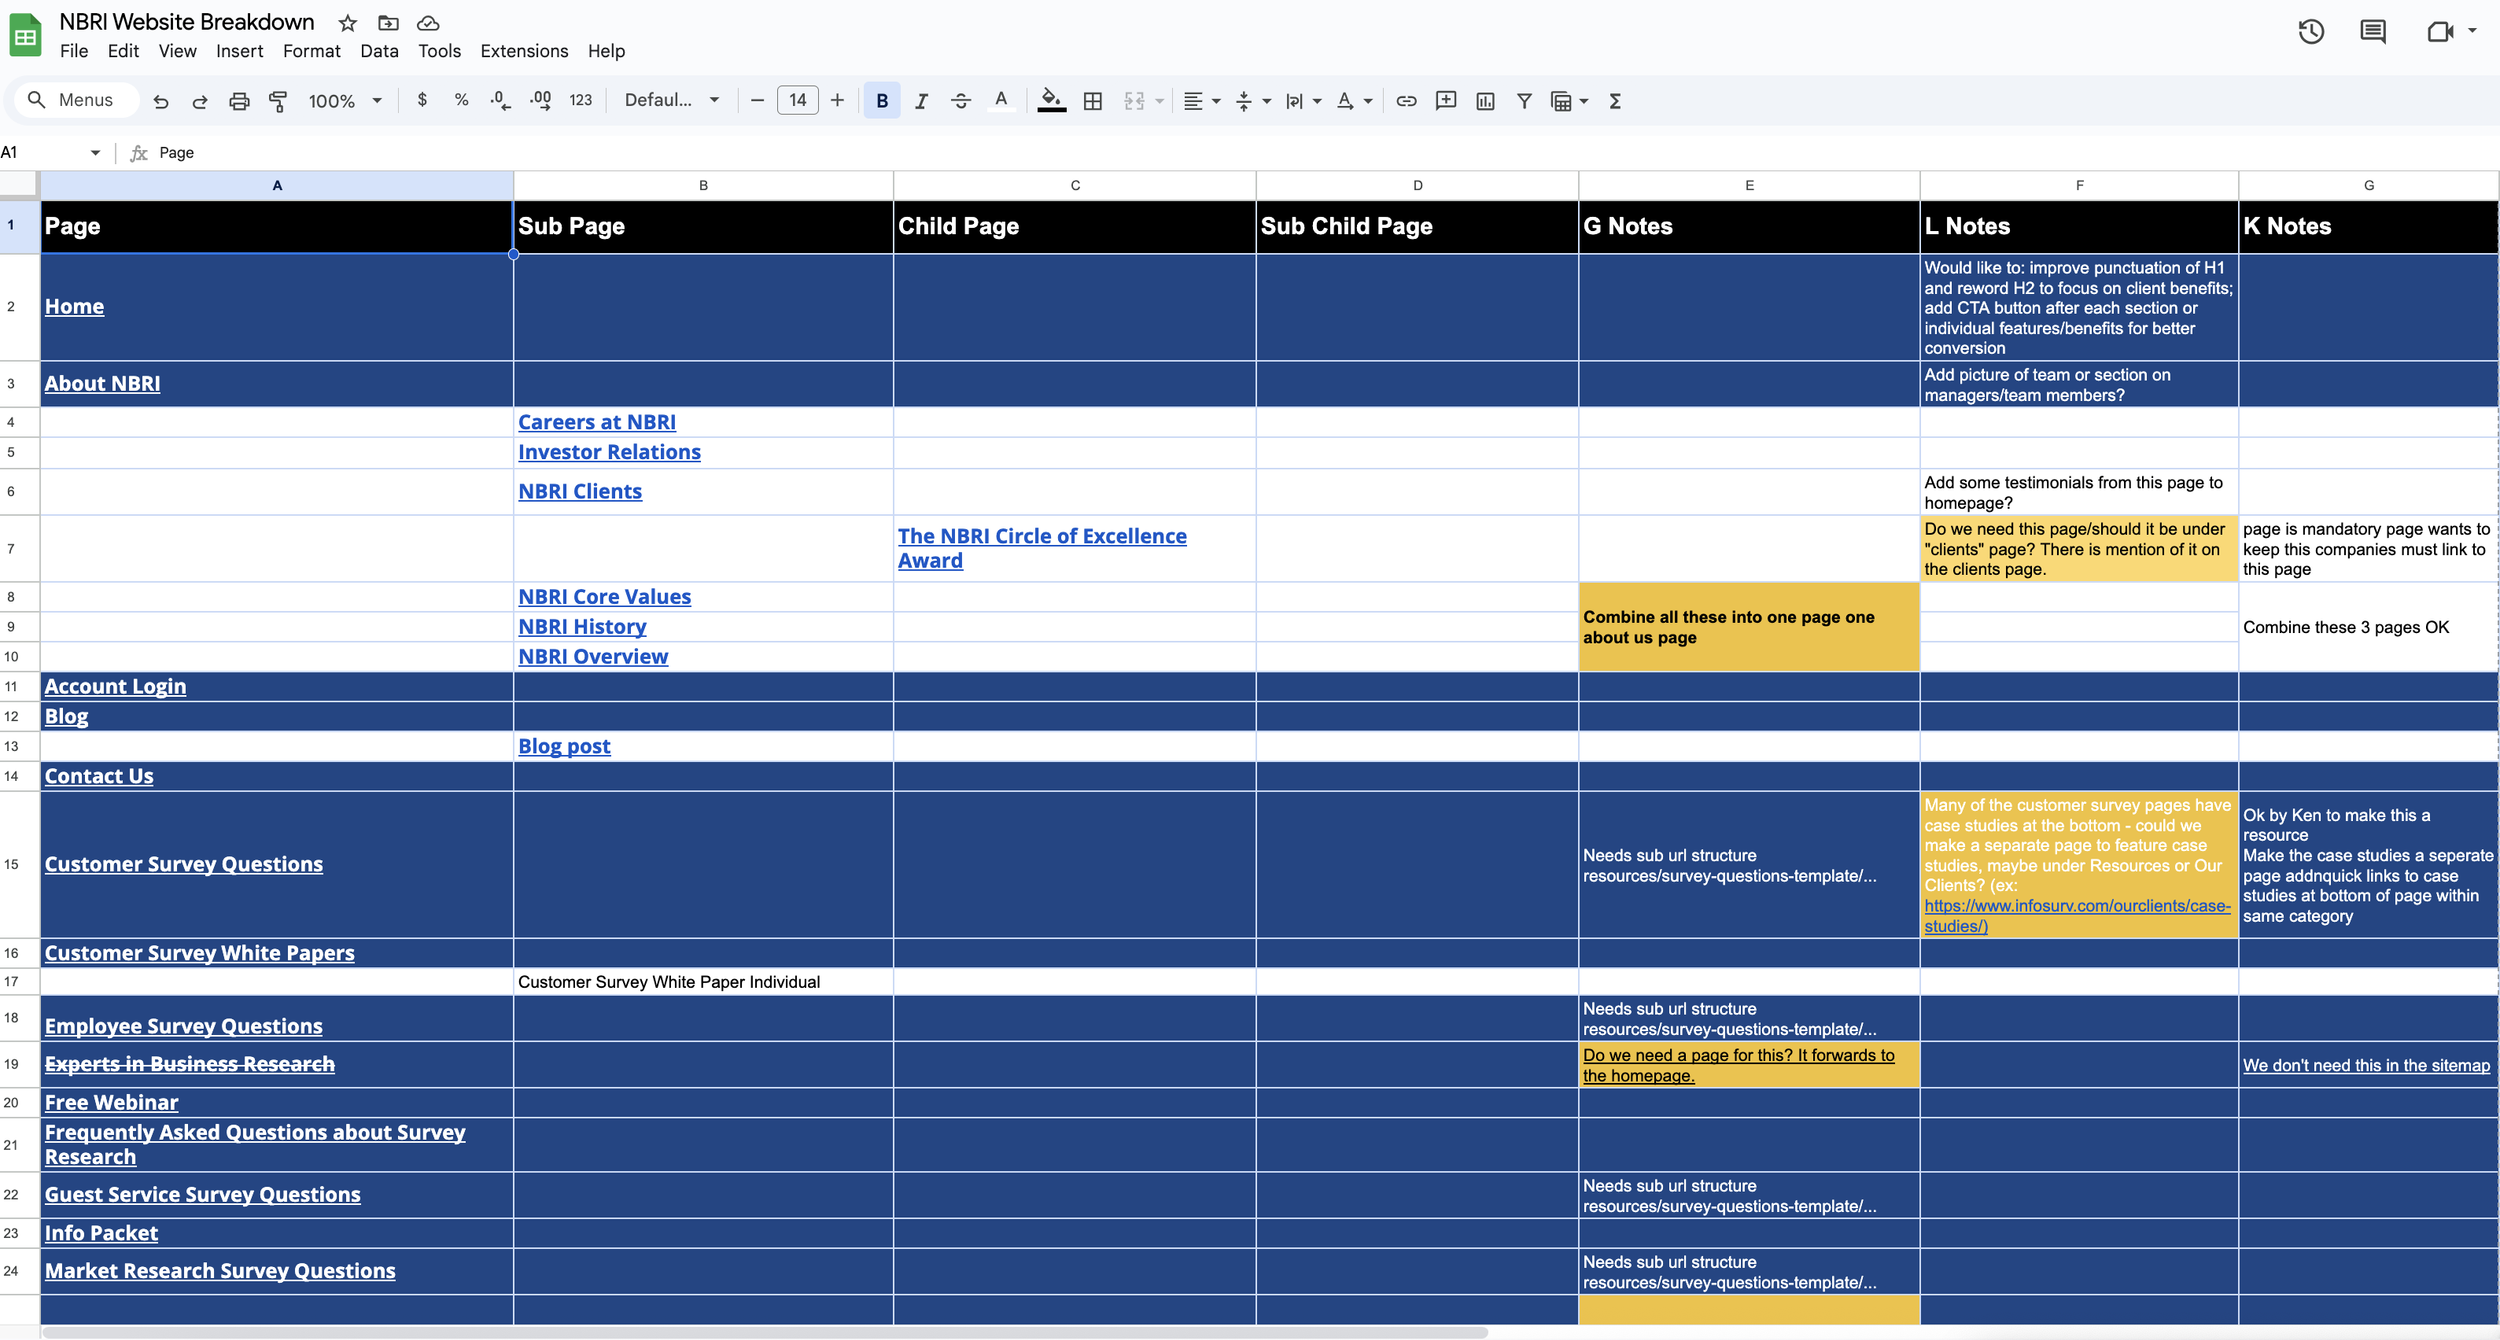
Task: Follow the Careers at NBRI link
Action: [597, 422]
